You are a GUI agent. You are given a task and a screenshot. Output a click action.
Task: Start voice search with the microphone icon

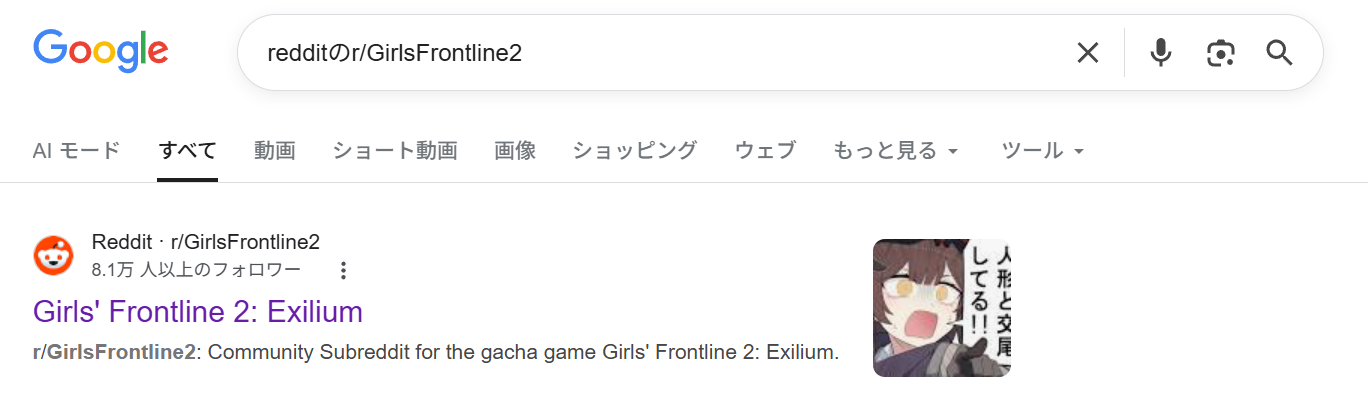1160,53
